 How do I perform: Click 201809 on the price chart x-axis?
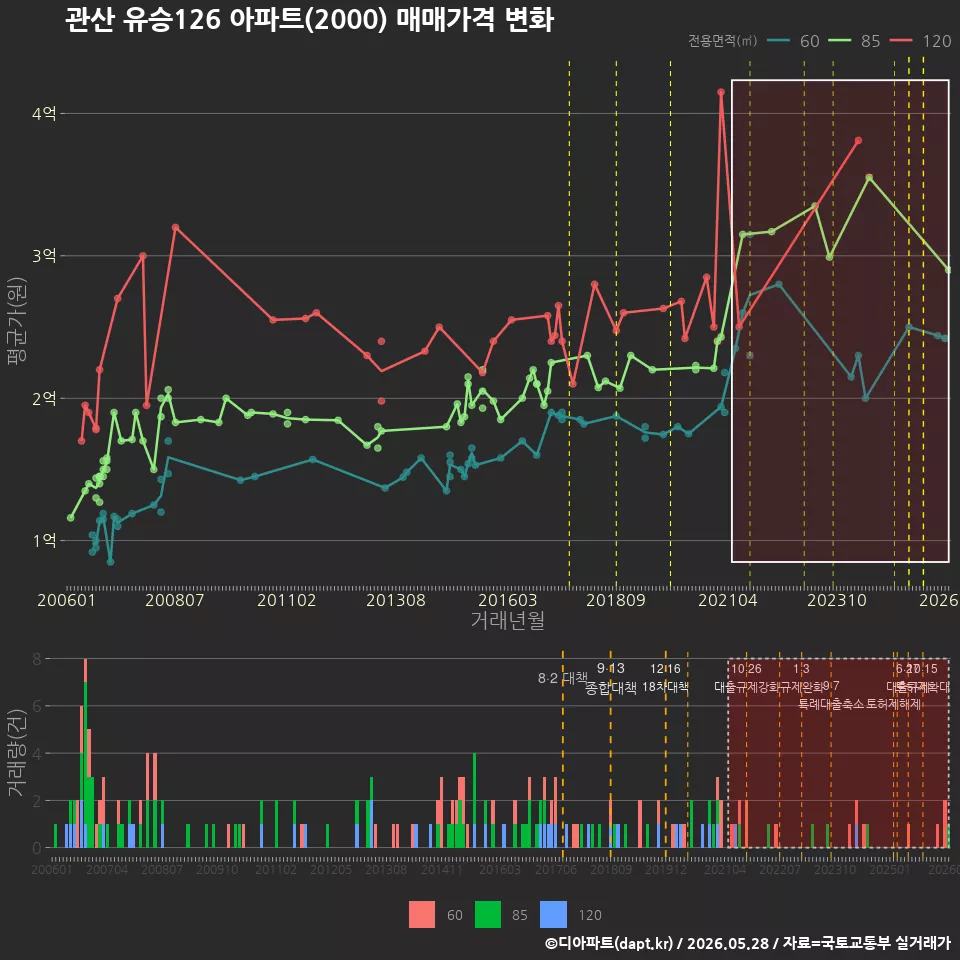click(616, 600)
